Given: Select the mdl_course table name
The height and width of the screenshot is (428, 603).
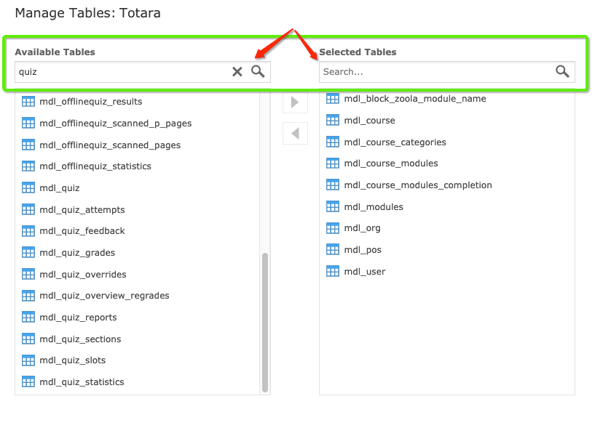Looking at the screenshot, I should point(370,120).
